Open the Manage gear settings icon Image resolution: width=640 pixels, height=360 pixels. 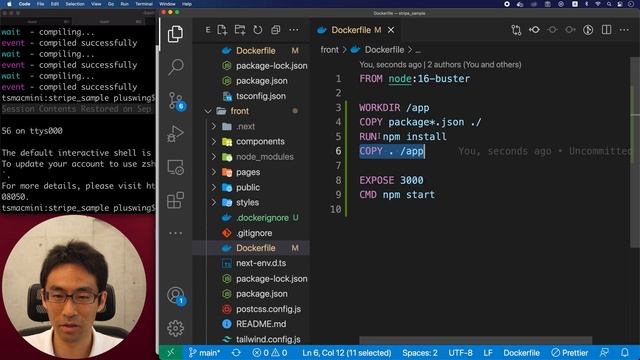pos(176,328)
